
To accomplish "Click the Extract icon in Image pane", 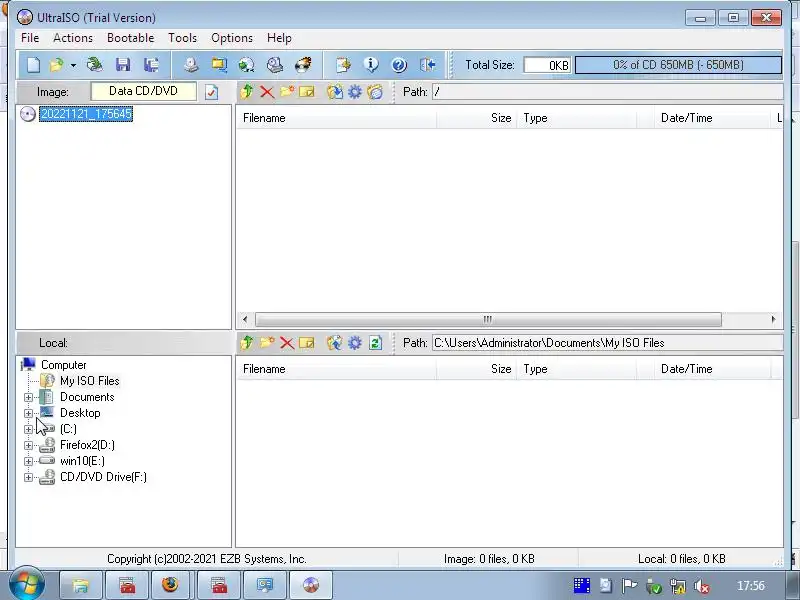I will pyautogui.click(x=335, y=92).
